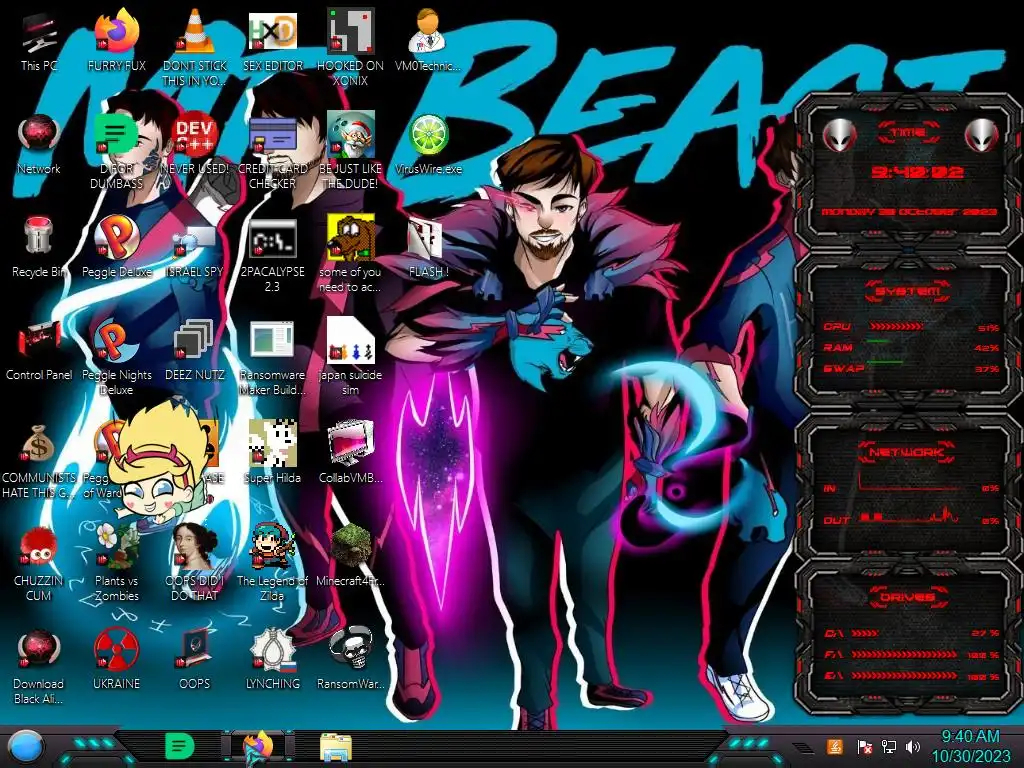Click the DRIVES widget header
The width and height of the screenshot is (1024, 768).
point(908,597)
